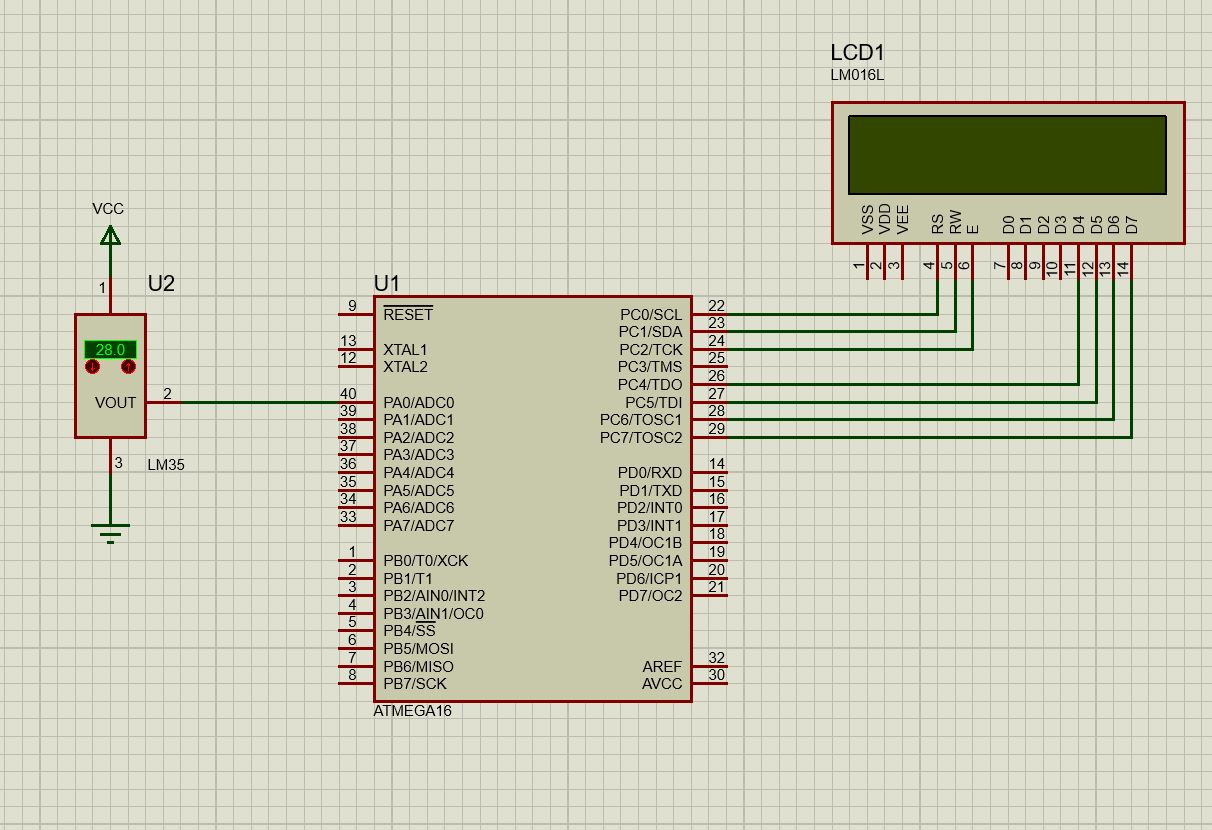
Task: Click the ATMEGA16 part name text
Action: coord(412,711)
